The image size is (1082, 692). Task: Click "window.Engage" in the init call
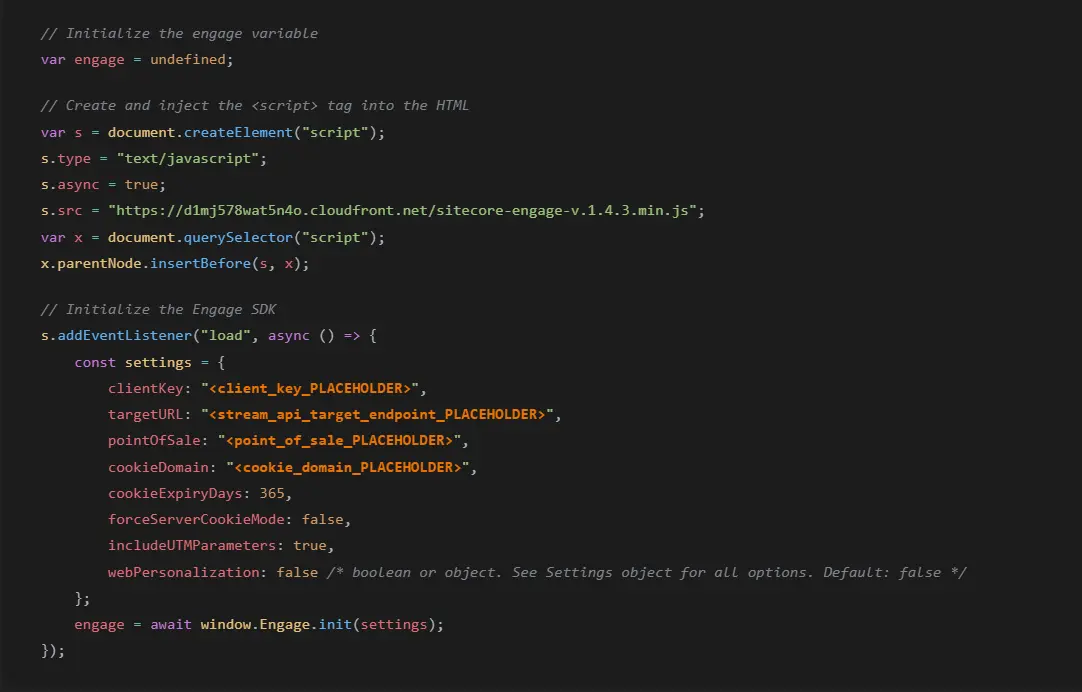(x=255, y=624)
